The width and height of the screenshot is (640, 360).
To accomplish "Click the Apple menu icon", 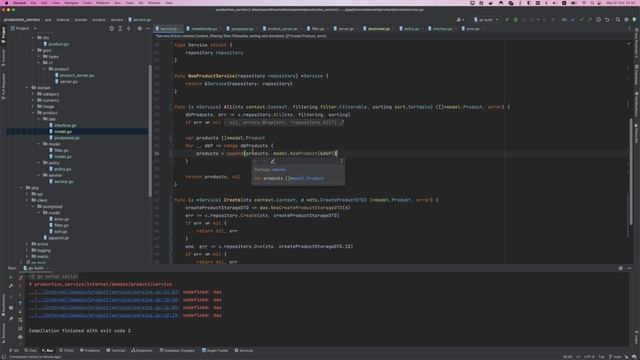I will coord(6,3).
